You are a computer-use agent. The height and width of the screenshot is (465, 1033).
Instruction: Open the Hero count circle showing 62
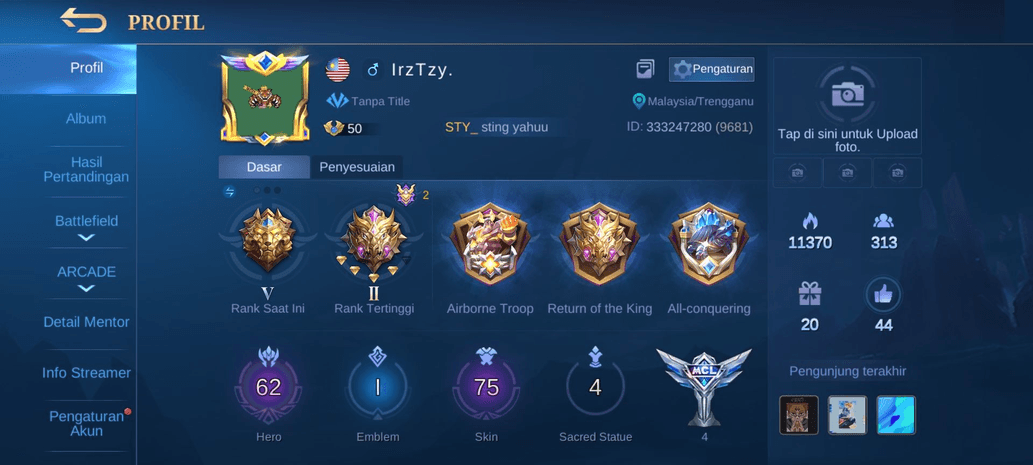(x=268, y=387)
